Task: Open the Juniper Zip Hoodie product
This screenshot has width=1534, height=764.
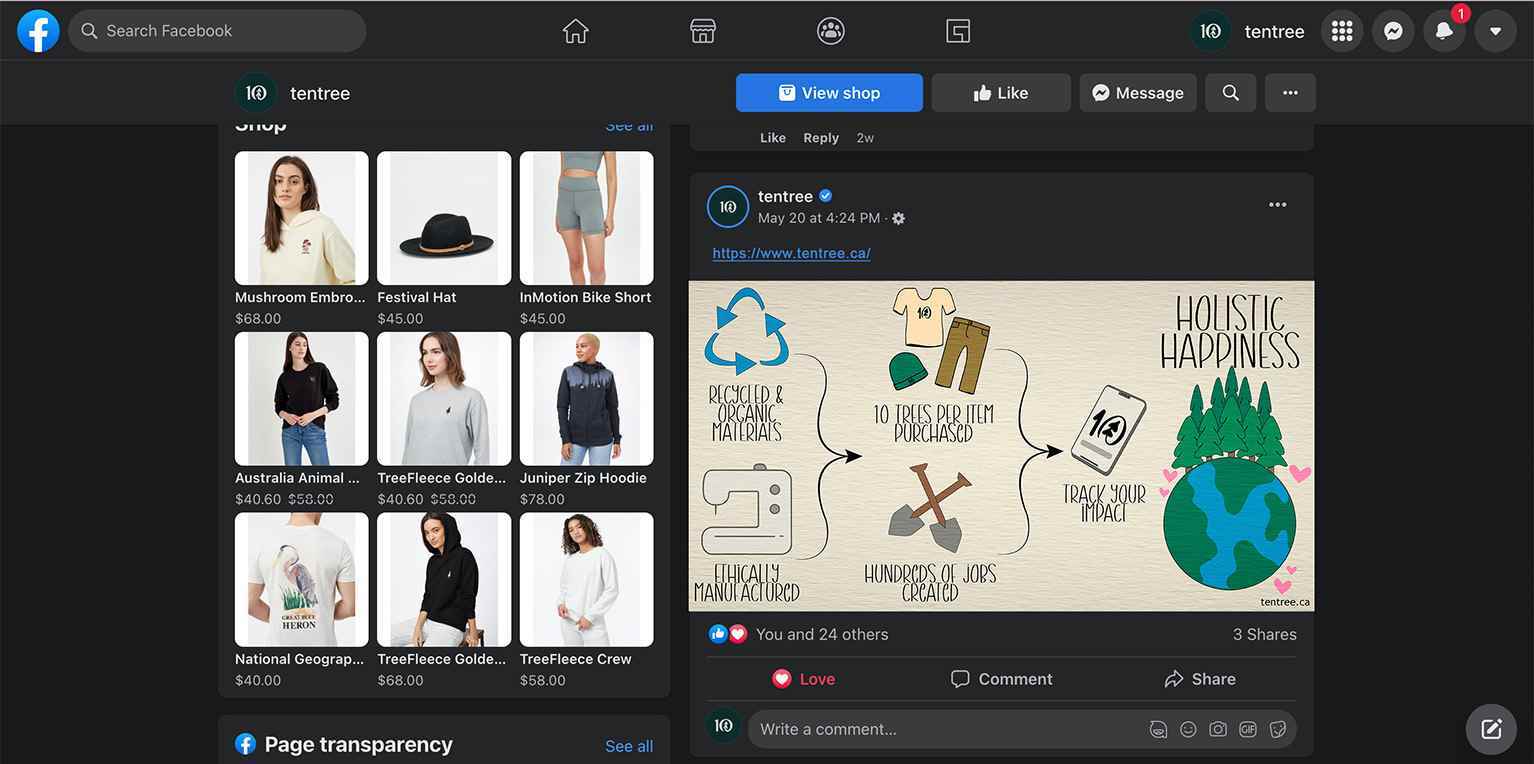Action: point(586,399)
